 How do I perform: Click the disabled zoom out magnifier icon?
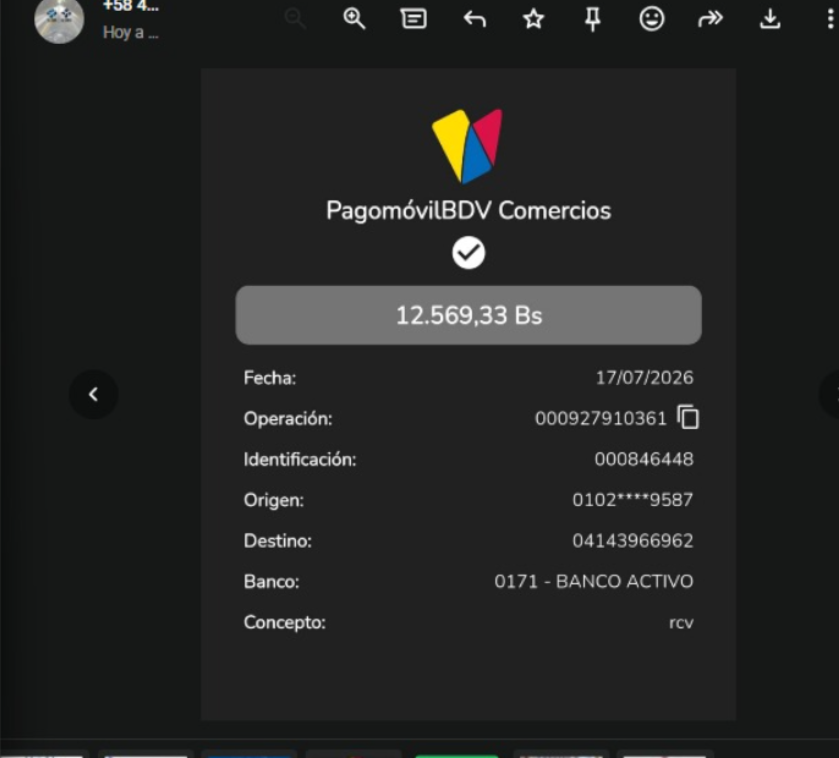pos(295,19)
